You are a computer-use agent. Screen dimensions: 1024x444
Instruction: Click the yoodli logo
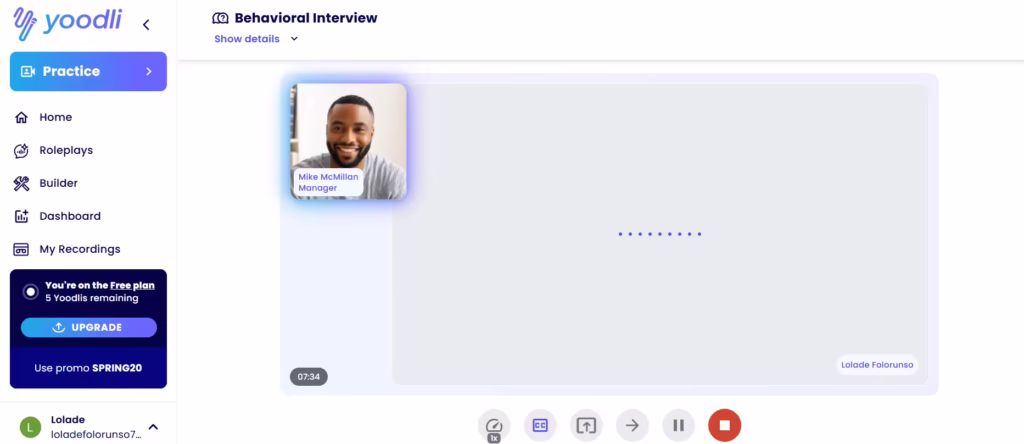point(67,24)
